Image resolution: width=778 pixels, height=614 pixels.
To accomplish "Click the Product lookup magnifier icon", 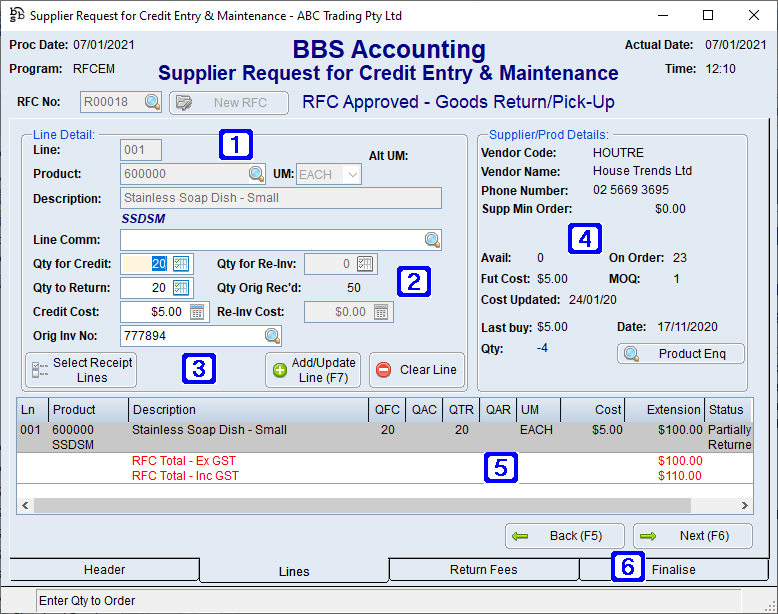I will 256,174.
